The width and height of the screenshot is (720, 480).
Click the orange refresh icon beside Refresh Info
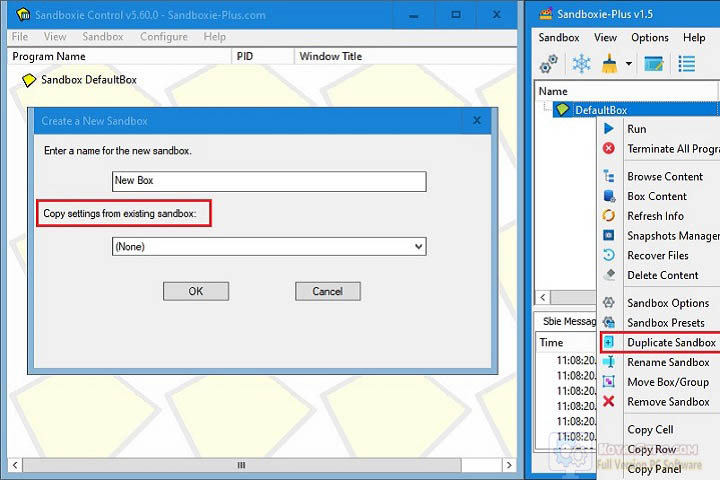coord(609,215)
